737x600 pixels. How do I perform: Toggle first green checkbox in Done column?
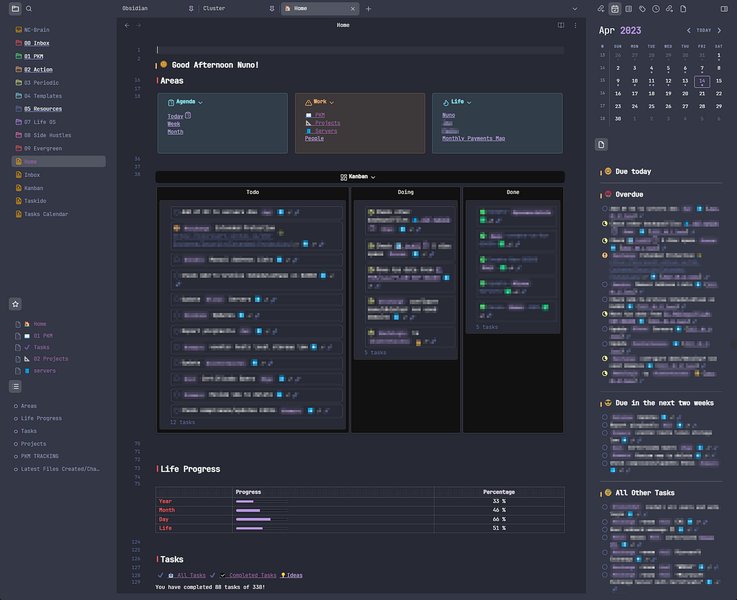click(482, 212)
